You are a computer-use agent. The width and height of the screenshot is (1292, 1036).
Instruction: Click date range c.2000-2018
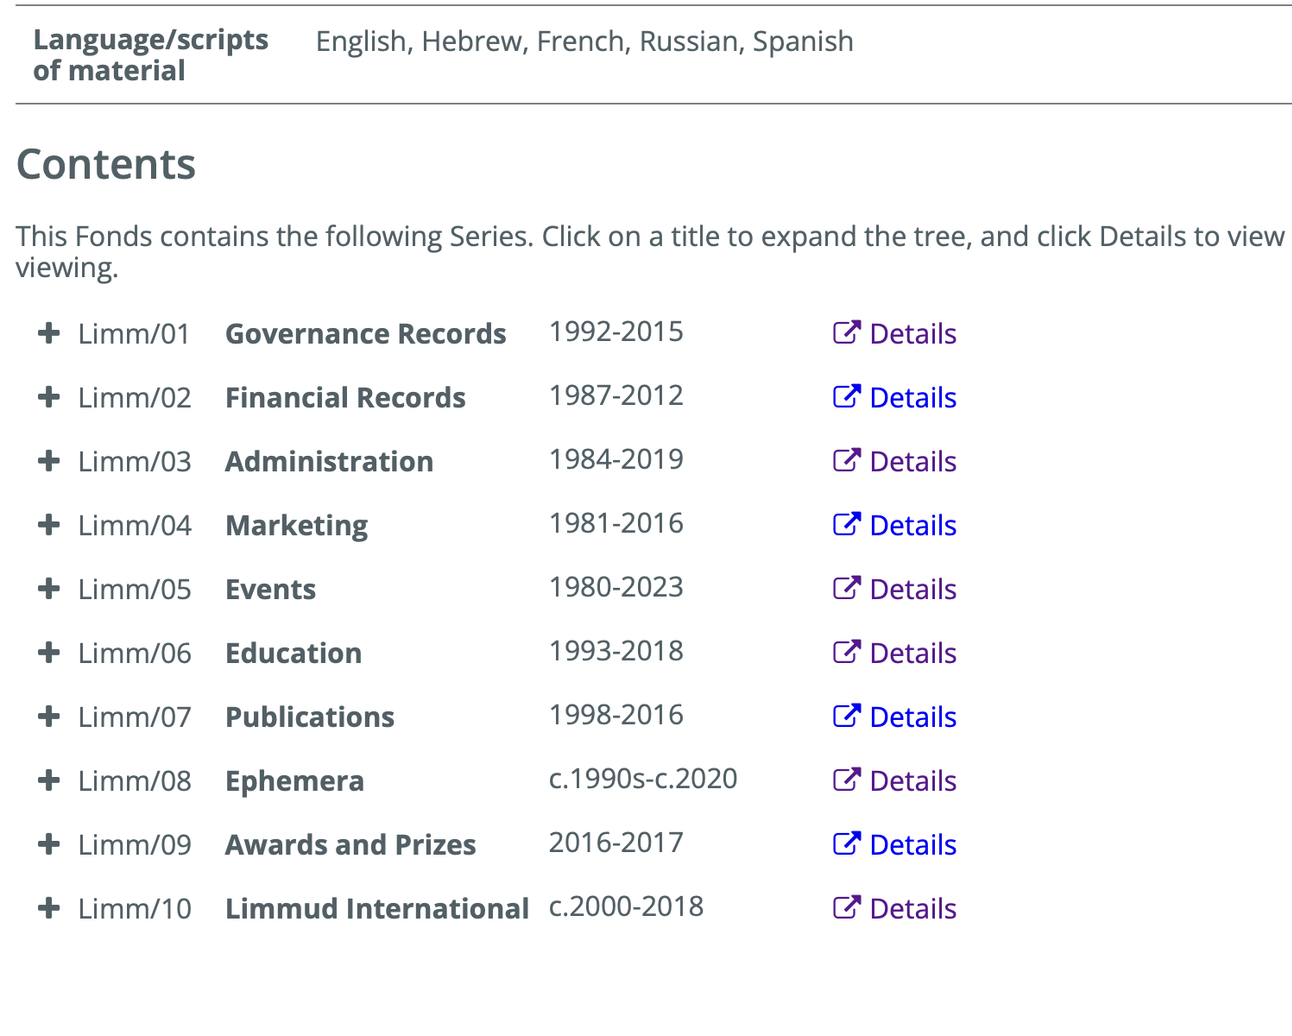[626, 907]
